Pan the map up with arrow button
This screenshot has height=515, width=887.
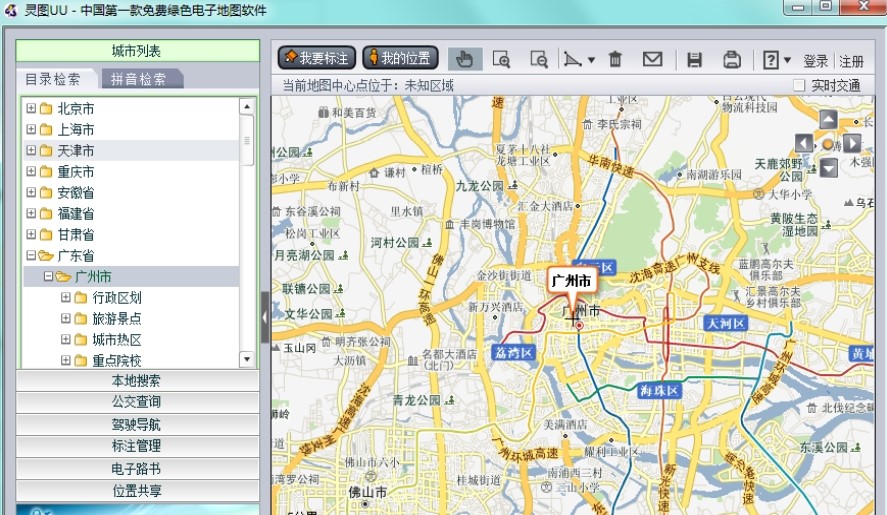(x=828, y=119)
